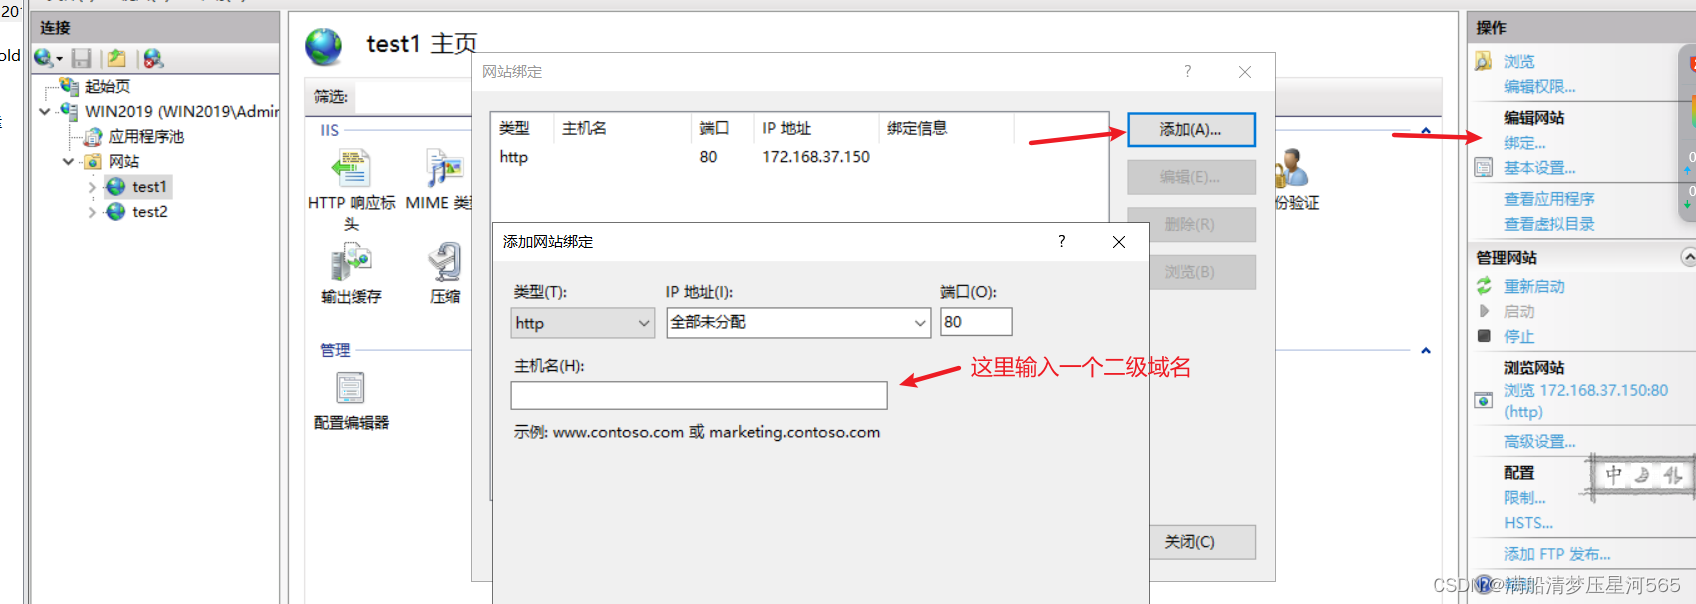Open the HTTP 响应标头 feature icon
Image resolution: width=1696 pixels, height=604 pixels.
tap(351, 169)
